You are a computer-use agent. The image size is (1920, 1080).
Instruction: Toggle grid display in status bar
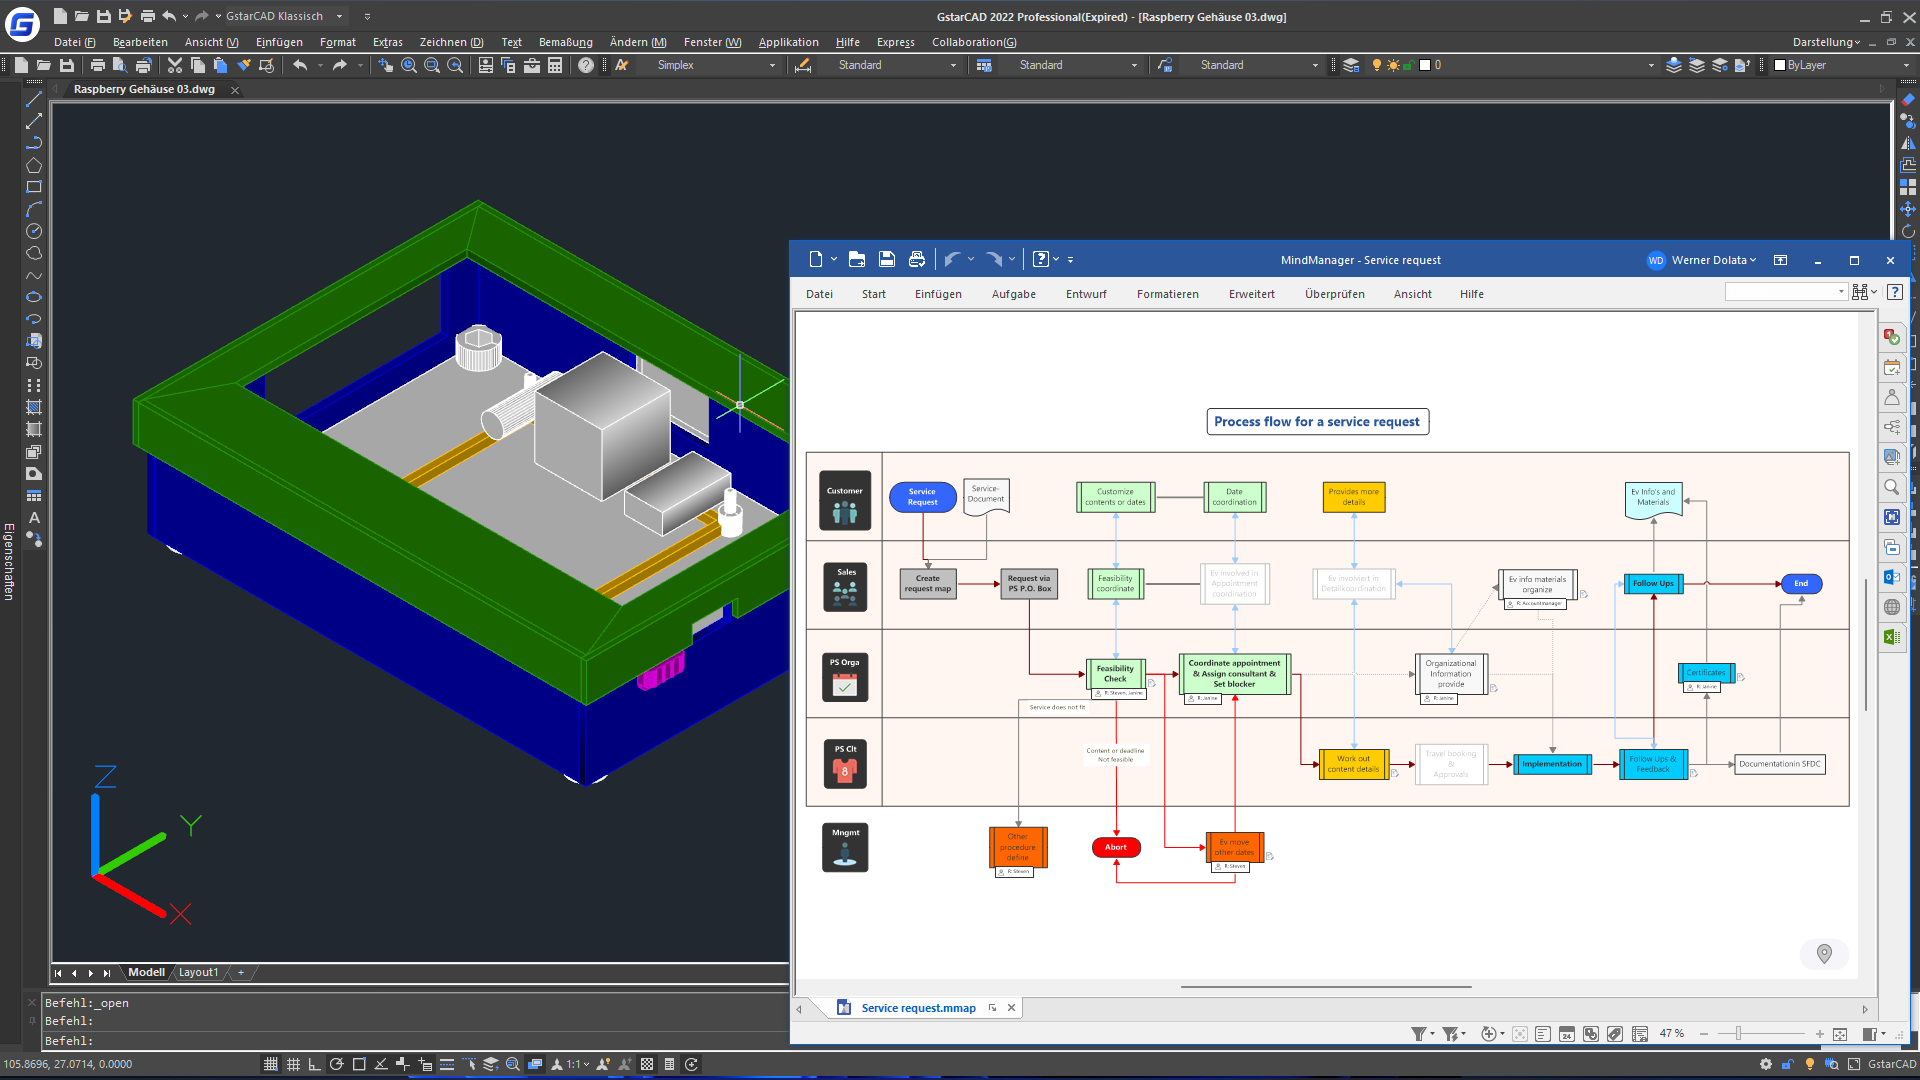[293, 1064]
